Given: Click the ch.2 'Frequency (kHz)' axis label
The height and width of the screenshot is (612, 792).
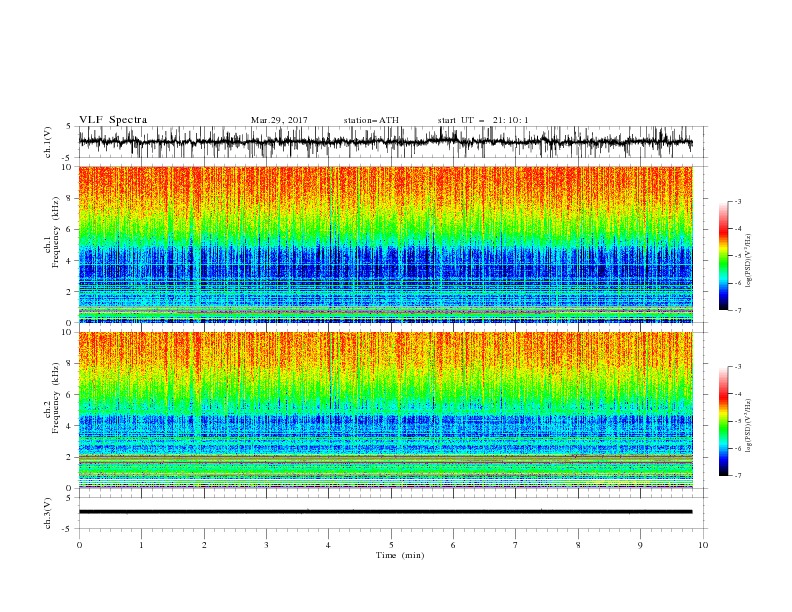Looking at the screenshot, I should coord(56,398).
